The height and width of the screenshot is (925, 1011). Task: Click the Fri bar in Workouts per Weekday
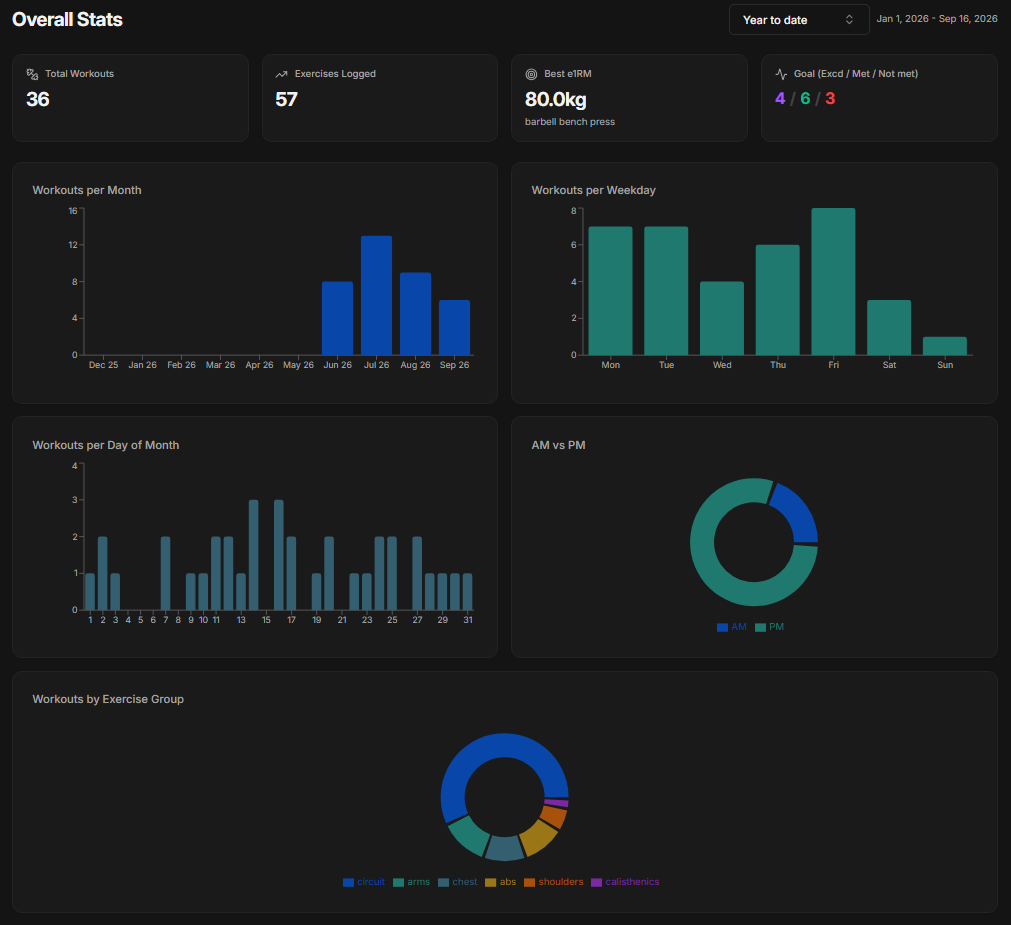[834, 282]
